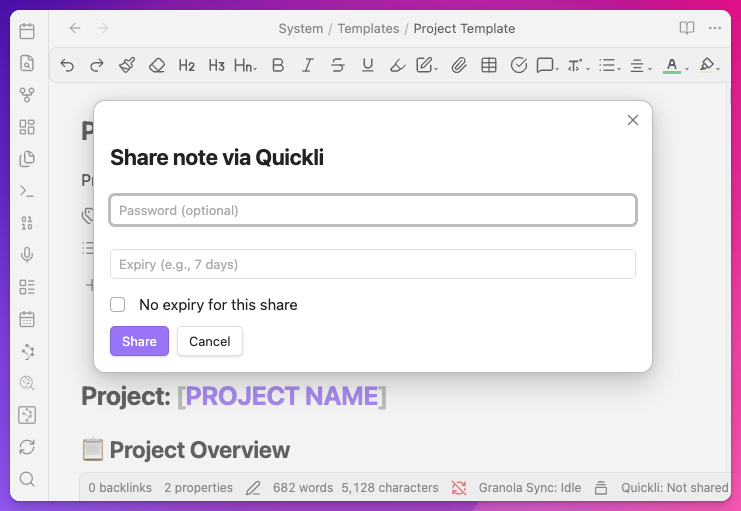Insert a table from the toolbar

(x=489, y=65)
